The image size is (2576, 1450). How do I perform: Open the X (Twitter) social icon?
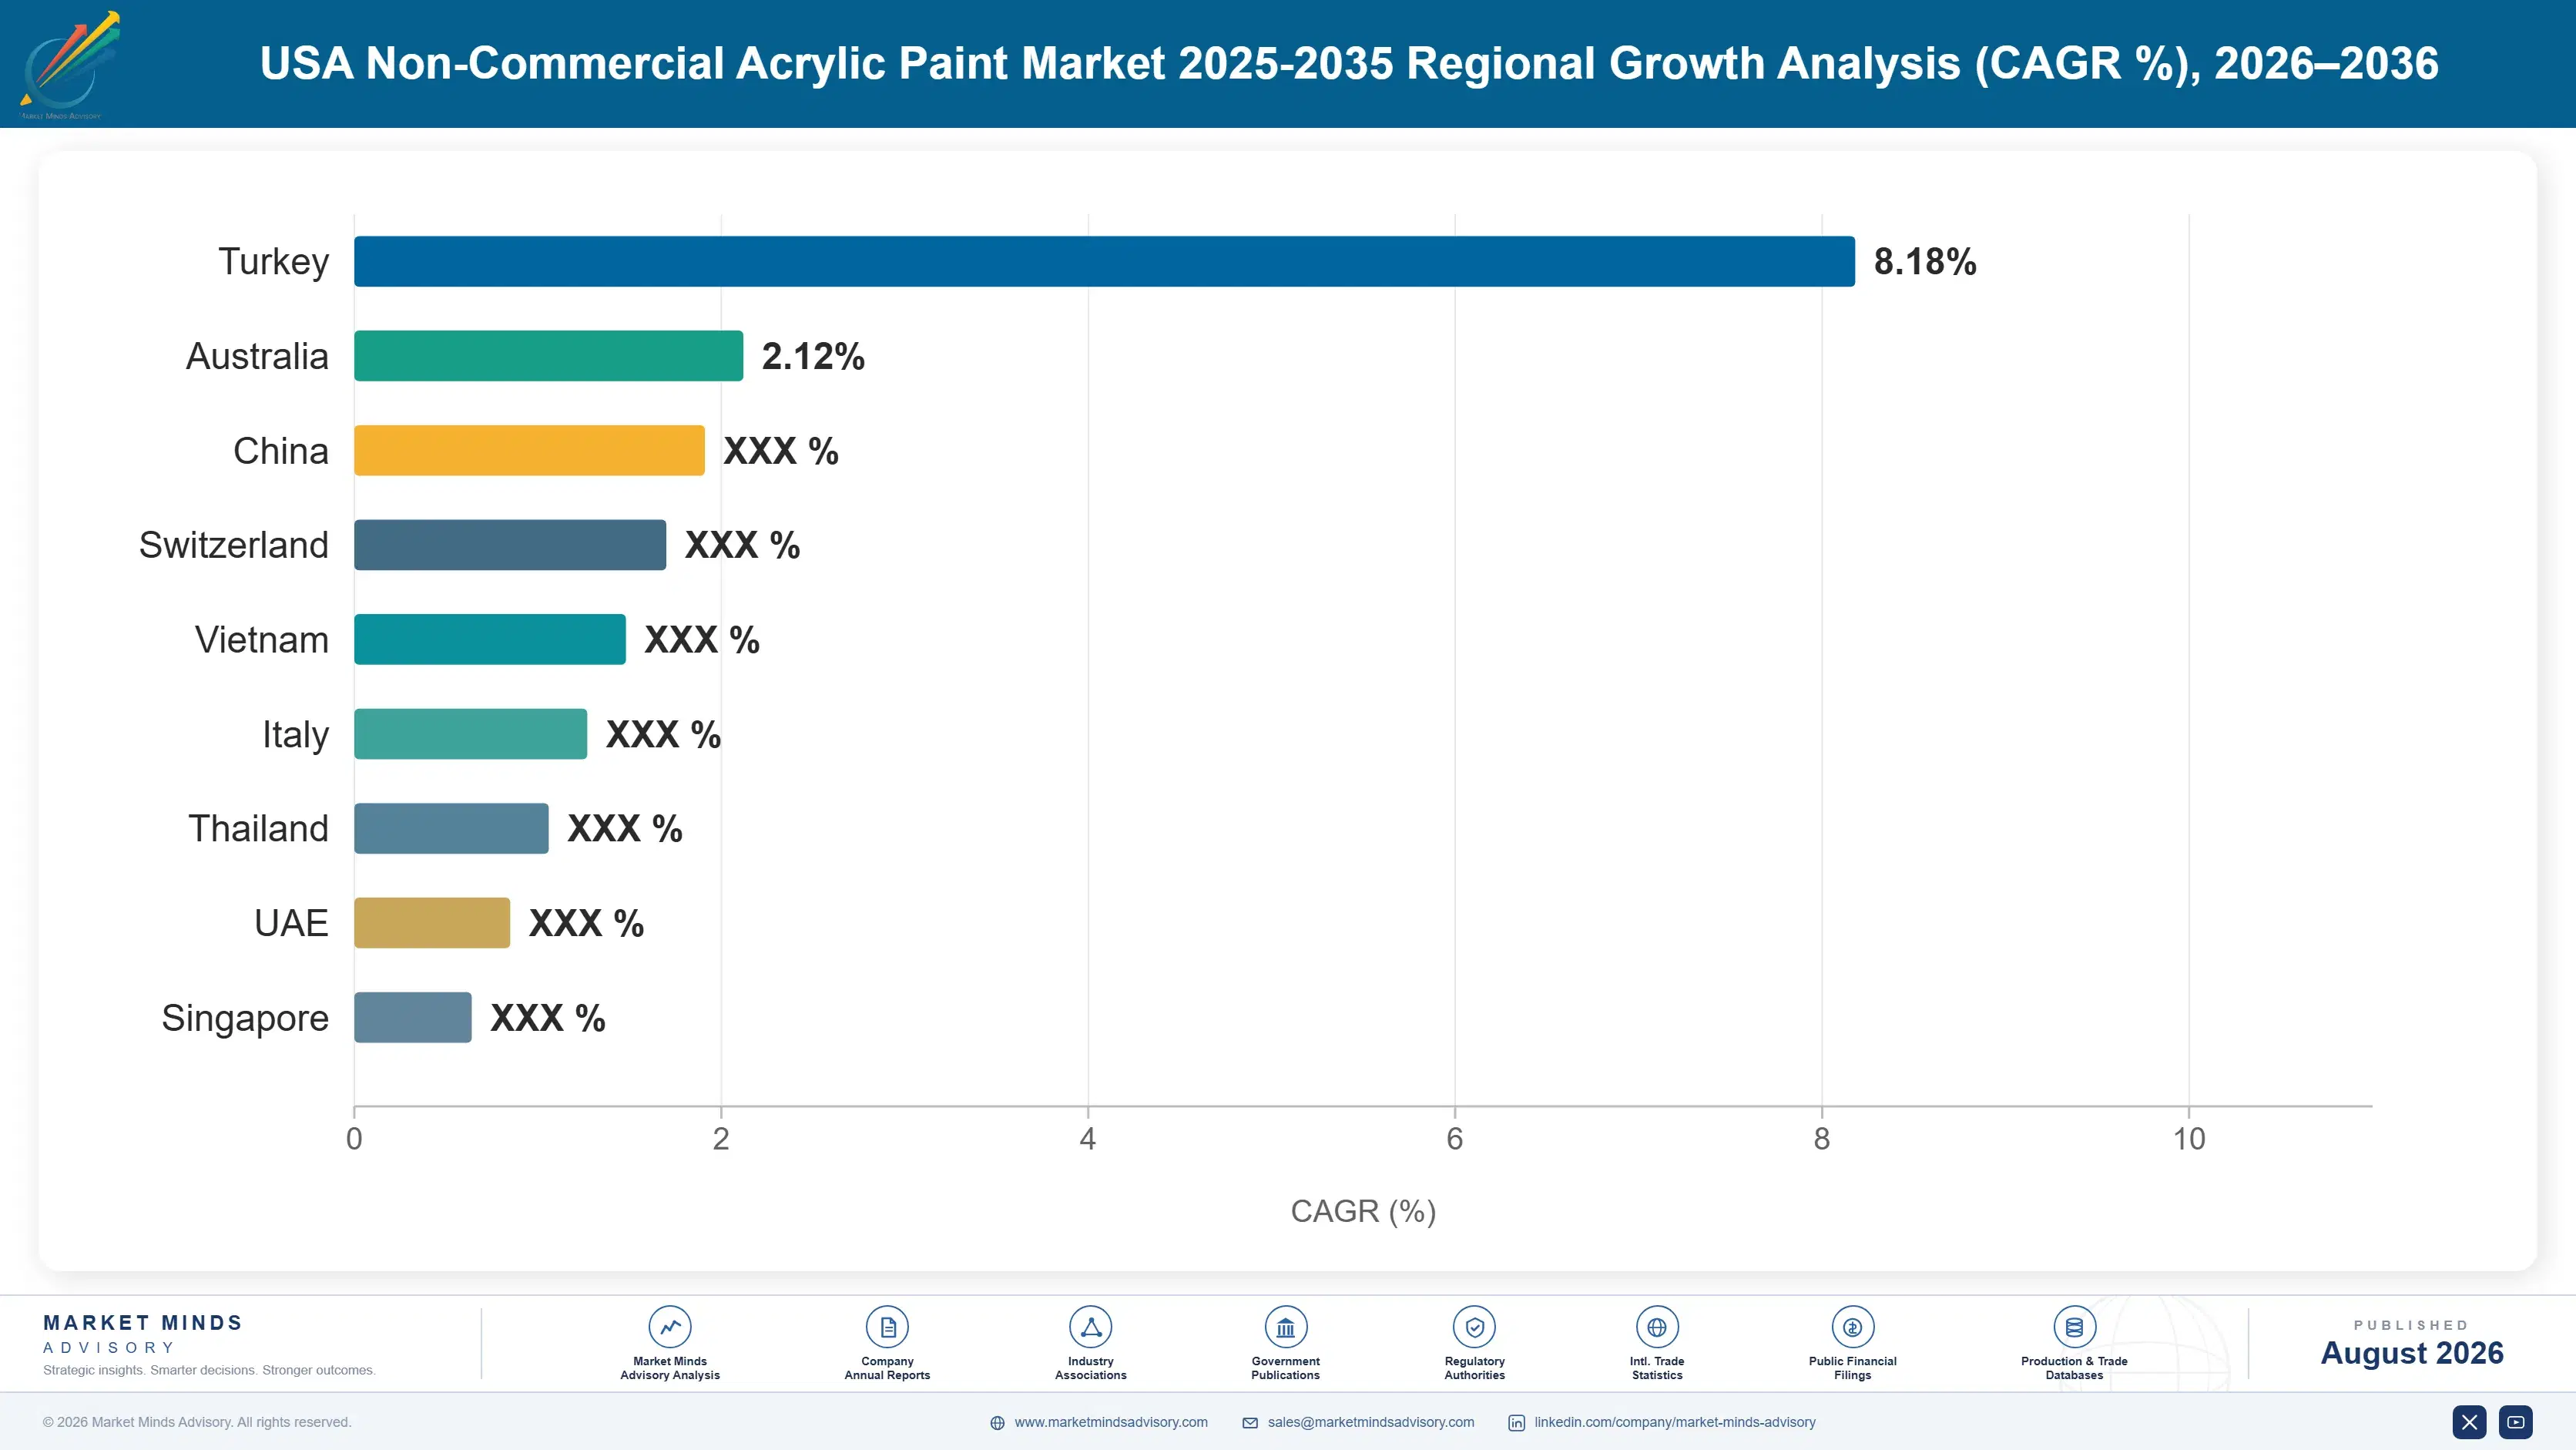[x=2469, y=1422]
